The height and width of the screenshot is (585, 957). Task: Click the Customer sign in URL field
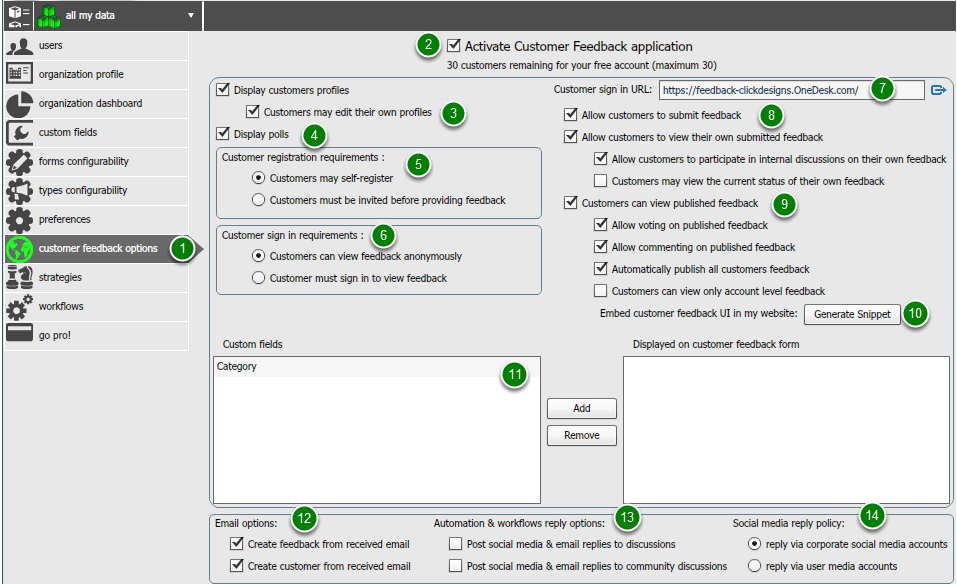click(792, 90)
